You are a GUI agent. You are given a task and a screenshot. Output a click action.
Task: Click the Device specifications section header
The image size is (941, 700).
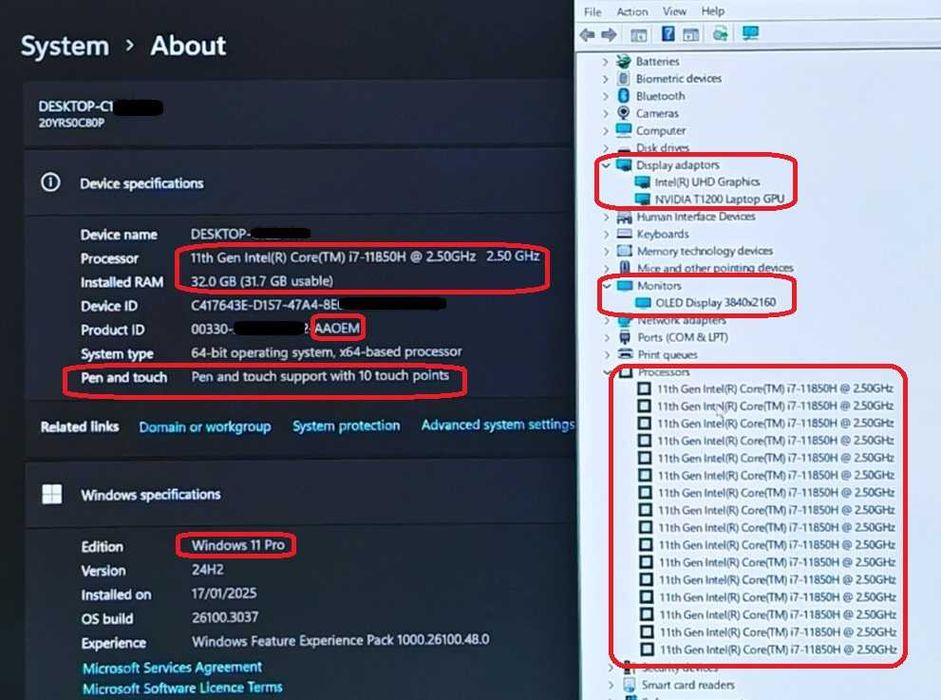coord(142,183)
